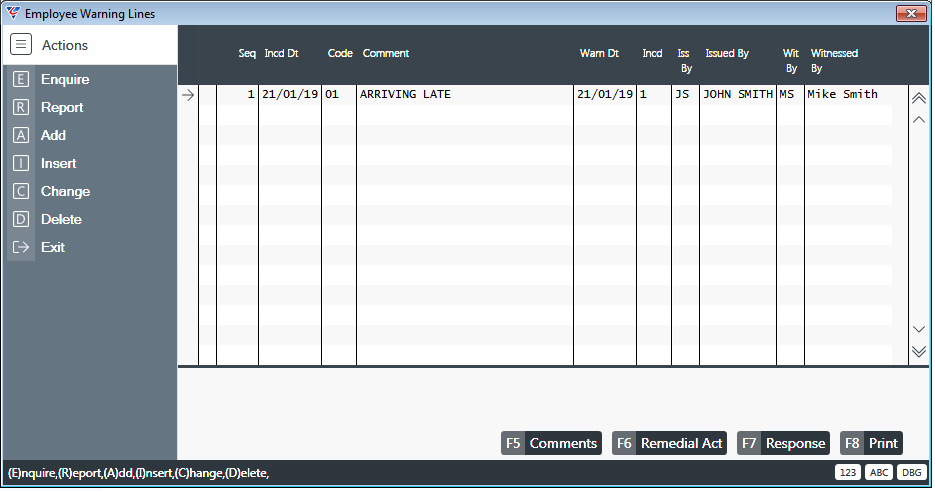Image resolution: width=935 pixels, height=491 pixels.
Task: Click the status bar command prompt text
Action: pos(138,473)
